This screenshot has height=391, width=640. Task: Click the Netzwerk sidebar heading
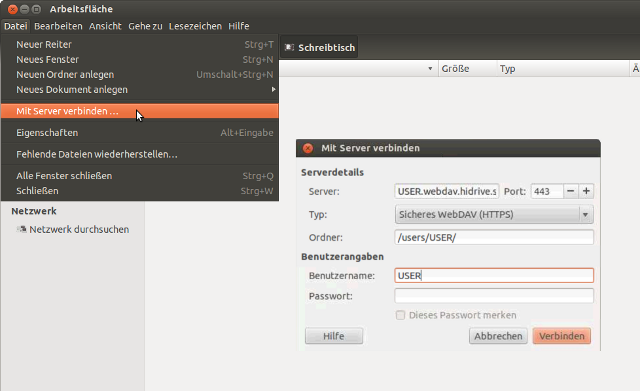click(x=34, y=211)
